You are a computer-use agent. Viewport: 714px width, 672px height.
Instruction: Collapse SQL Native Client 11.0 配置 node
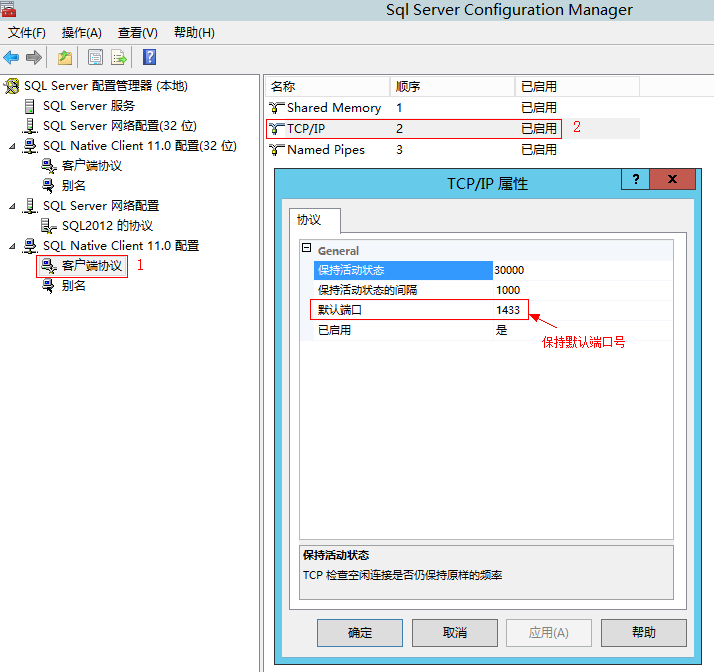13,246
